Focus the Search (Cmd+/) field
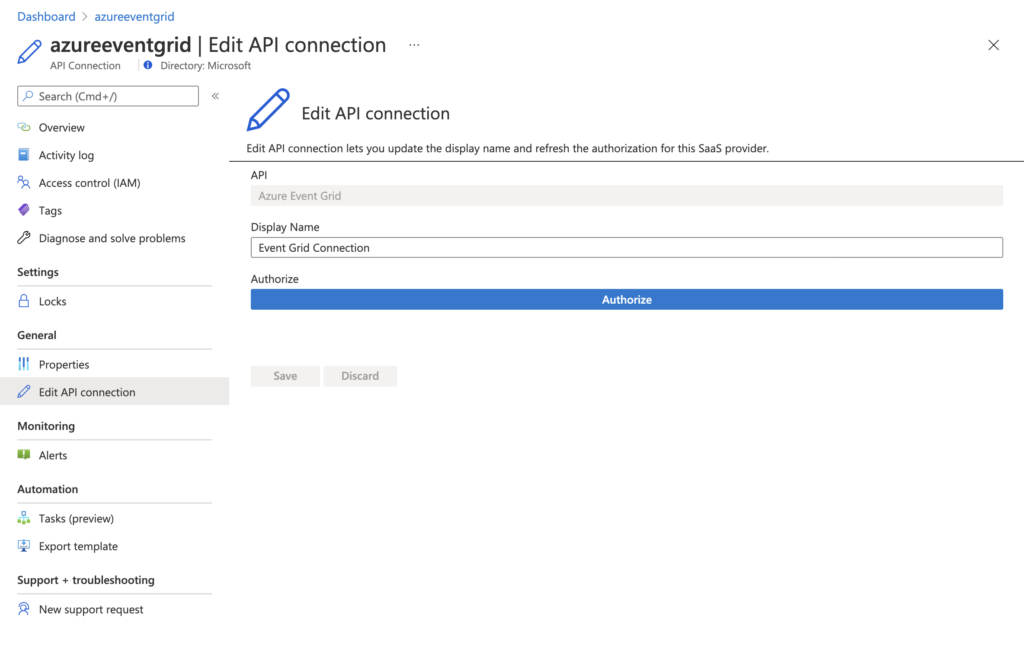Image resolution: width=1024 pixels, height=654 pixels. pyautogui.click(x=108, y=96)
